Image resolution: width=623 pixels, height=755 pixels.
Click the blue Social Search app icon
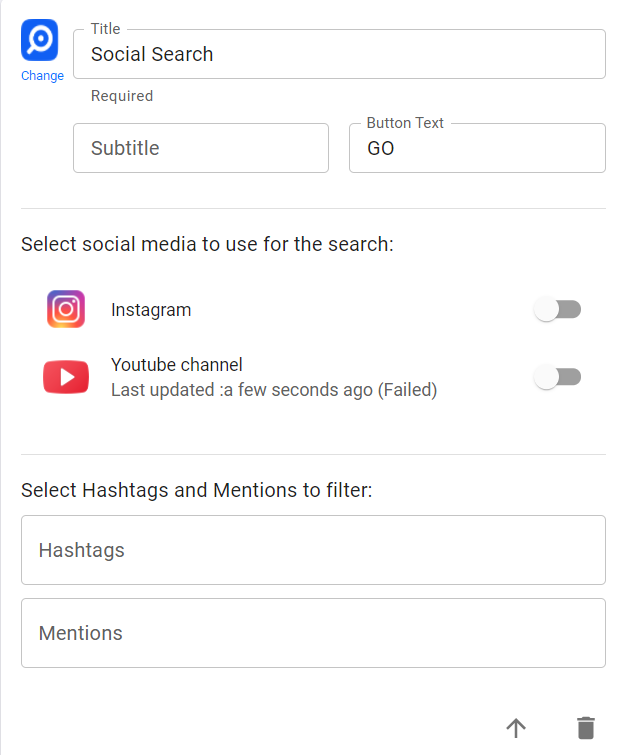click(39, 40)
